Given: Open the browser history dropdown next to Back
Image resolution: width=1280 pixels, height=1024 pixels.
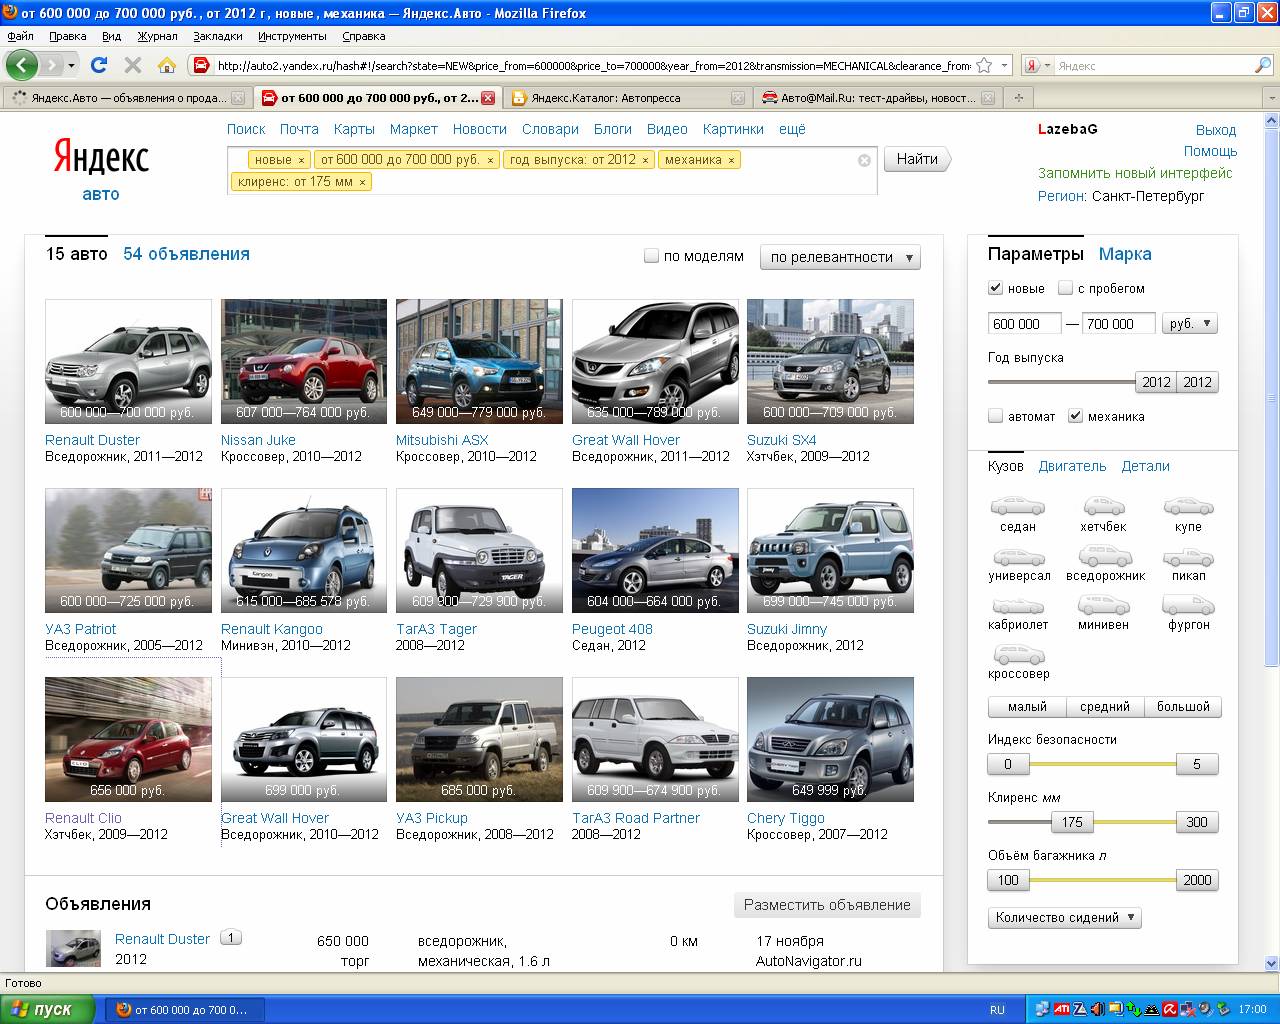Looking at the screenshot, I should coord(71,65).
